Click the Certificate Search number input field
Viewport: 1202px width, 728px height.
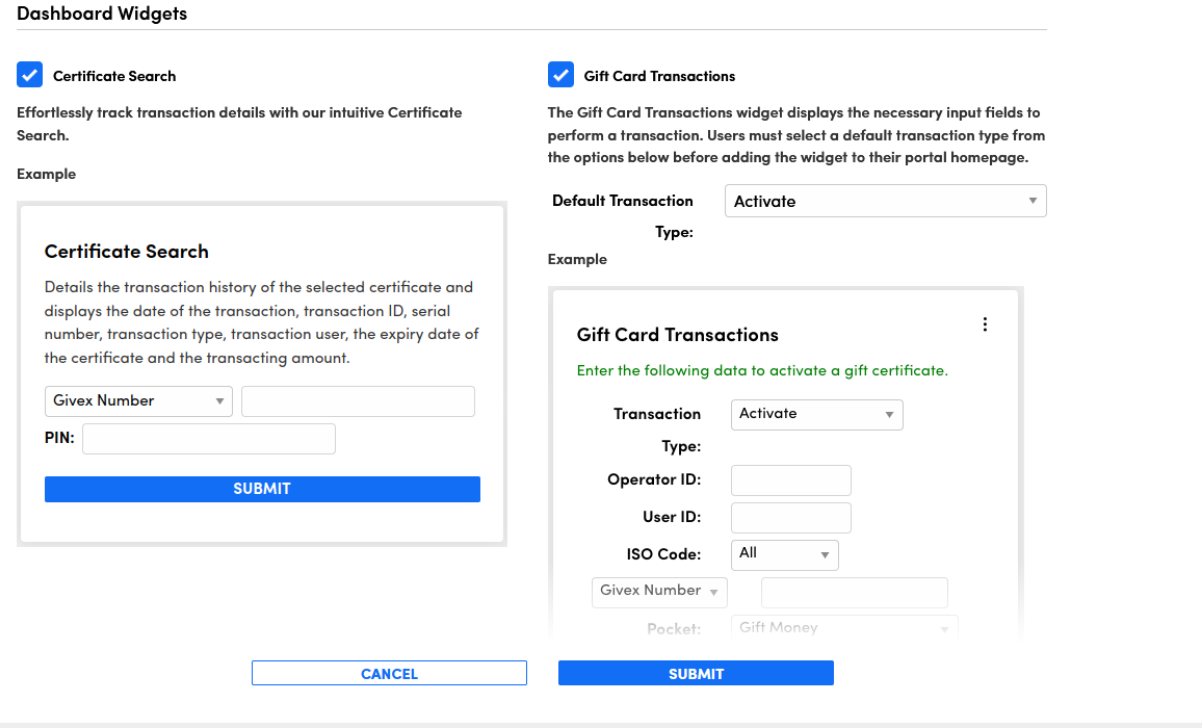tap(358, 401)
